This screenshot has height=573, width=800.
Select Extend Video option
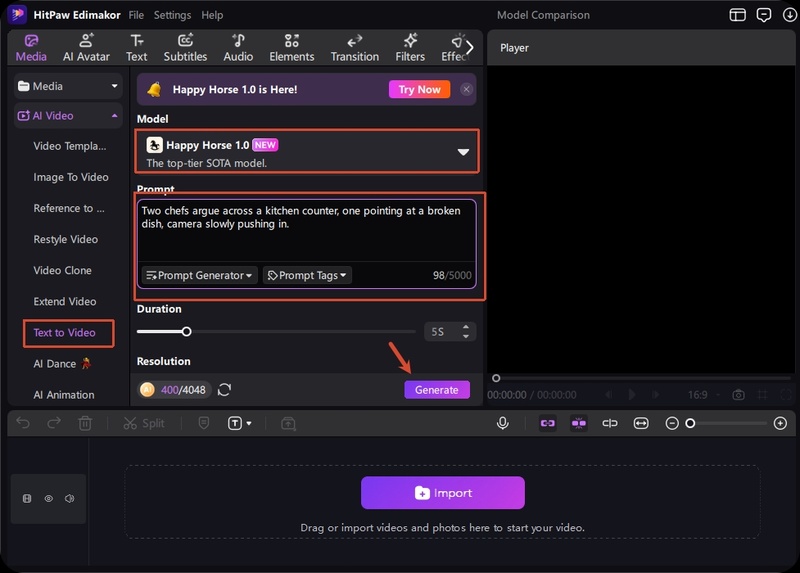click(65, 302)
